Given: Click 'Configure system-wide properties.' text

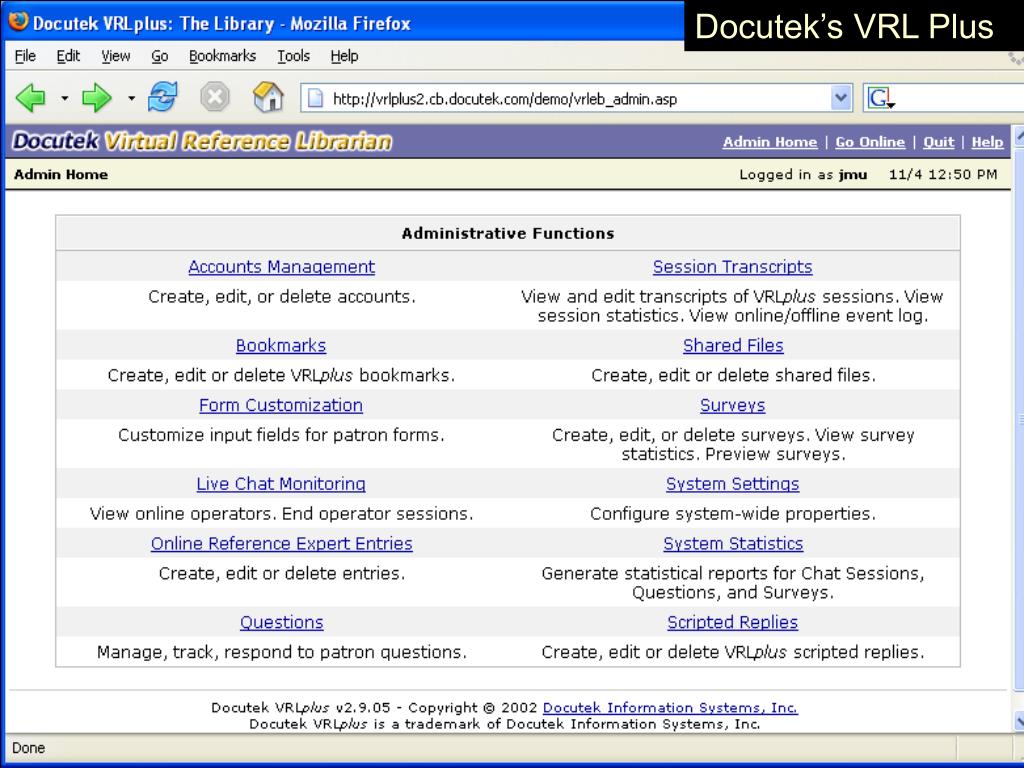Looking at the screenshot, I should (x=733, y=514).
